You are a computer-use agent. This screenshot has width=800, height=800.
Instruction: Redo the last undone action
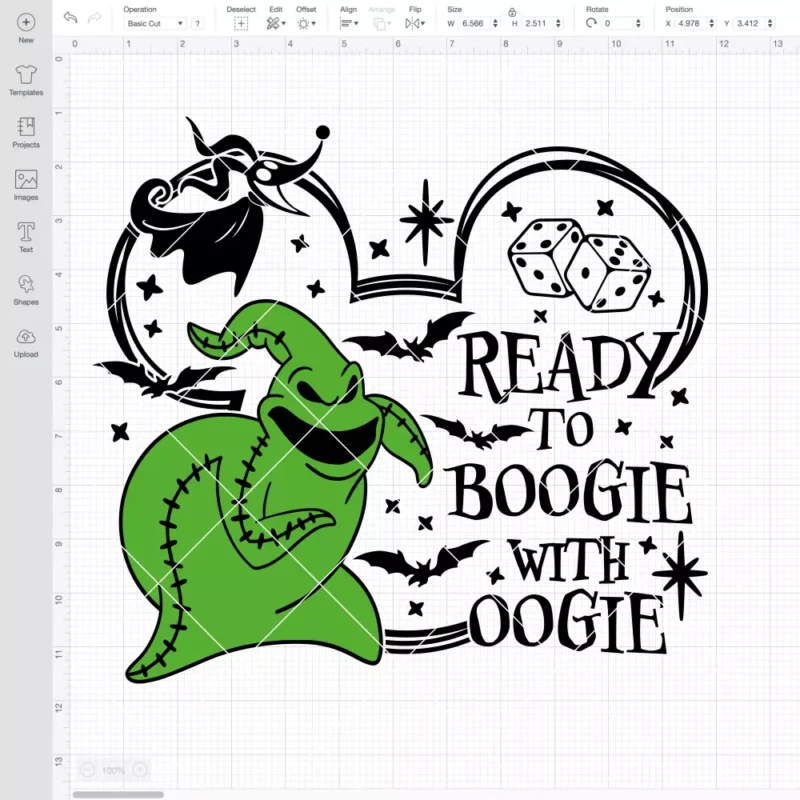(x=94, y=18)
